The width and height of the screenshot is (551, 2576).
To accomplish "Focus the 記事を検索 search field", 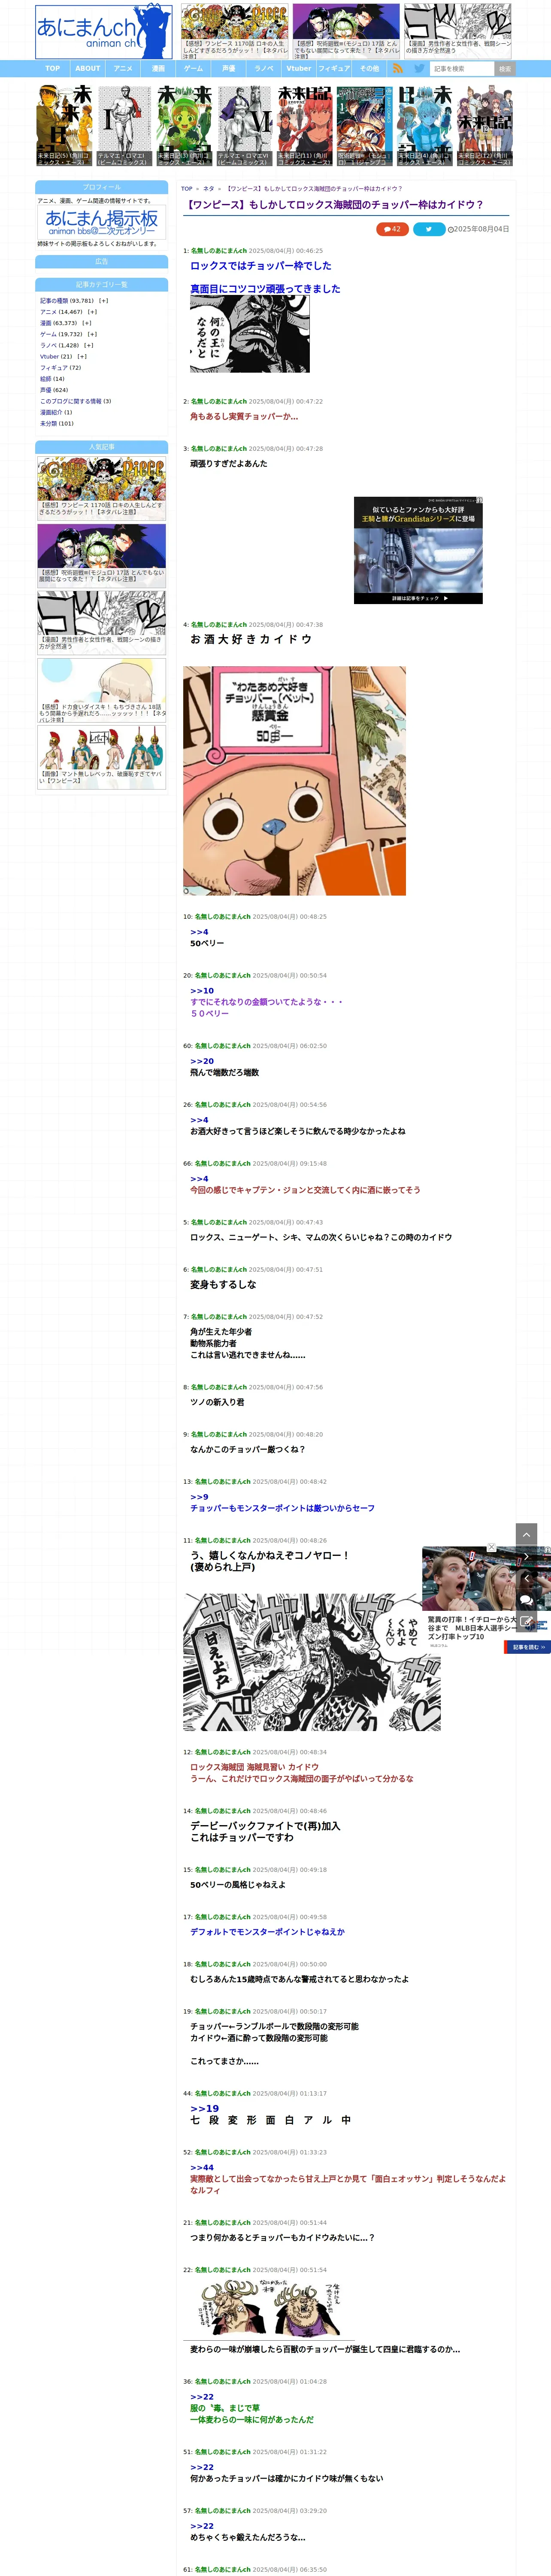I will (462, 69).
